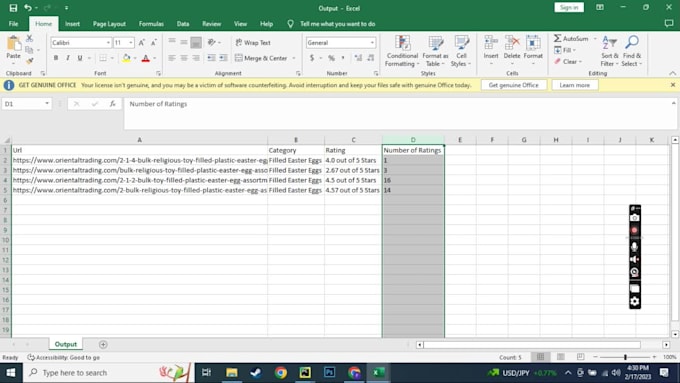Switch to Page Layout view in the status bar
The image size is (680, 383).
pos(560,357)
